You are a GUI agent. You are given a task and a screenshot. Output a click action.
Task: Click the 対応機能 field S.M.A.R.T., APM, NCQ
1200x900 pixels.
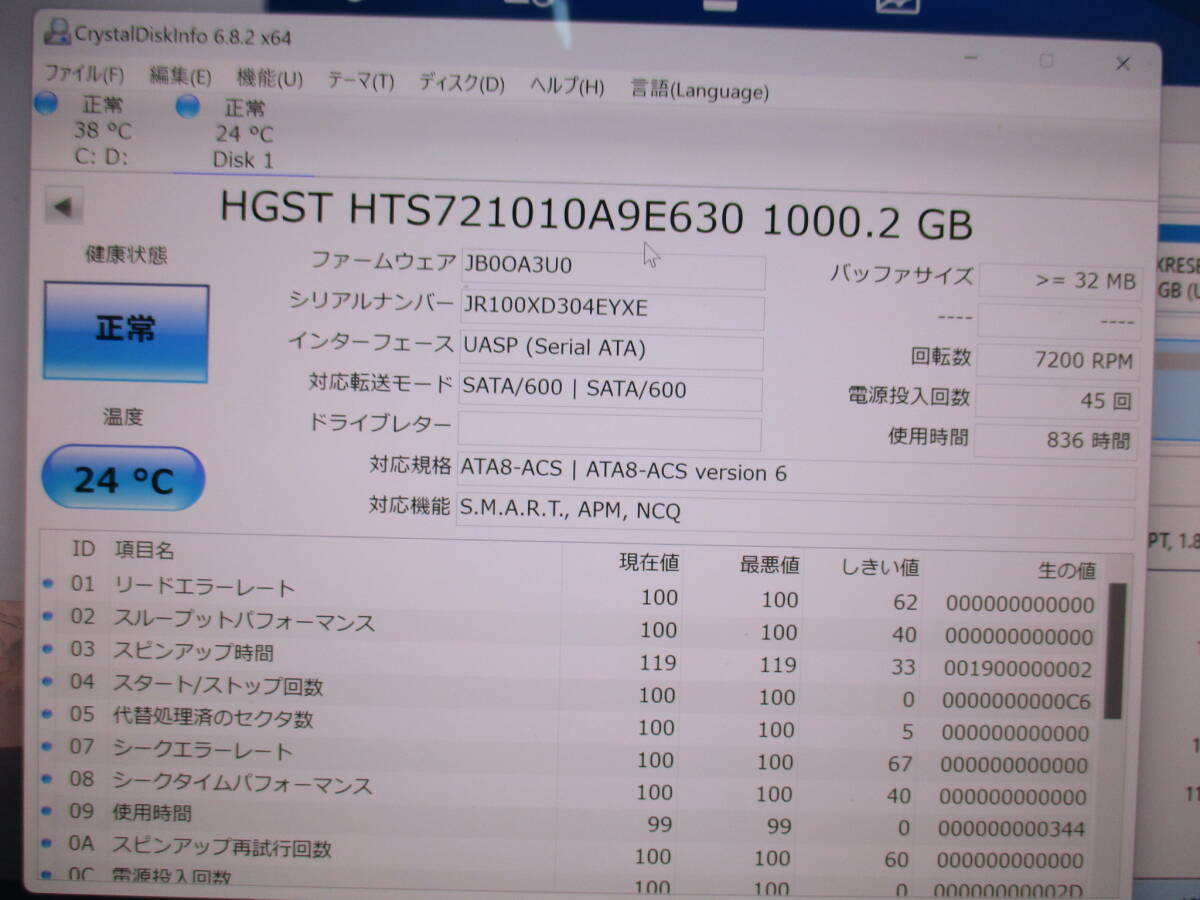click(x=796, y=516)
